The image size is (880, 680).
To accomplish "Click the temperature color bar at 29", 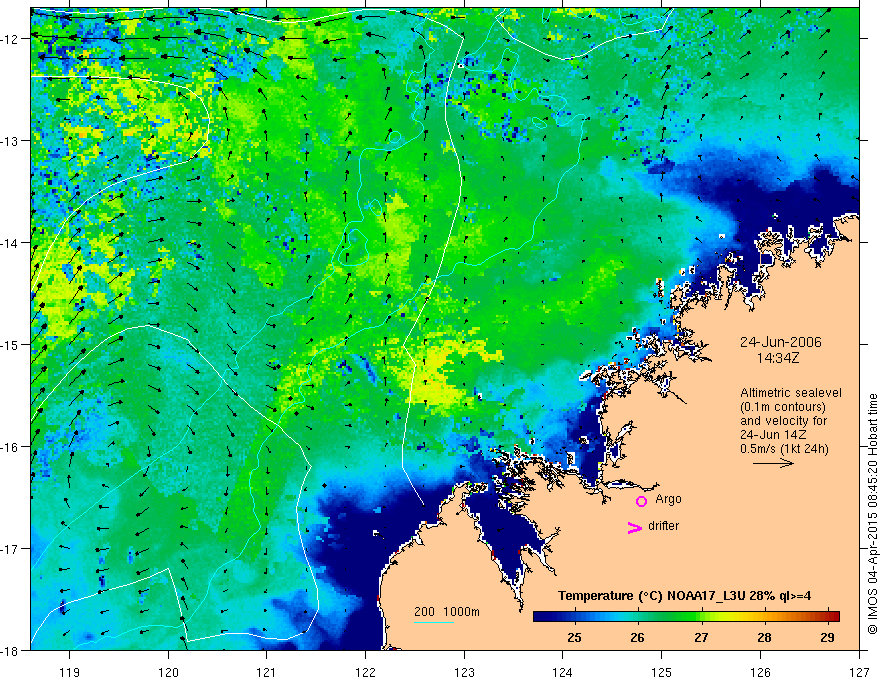I will tap(827, 617).
